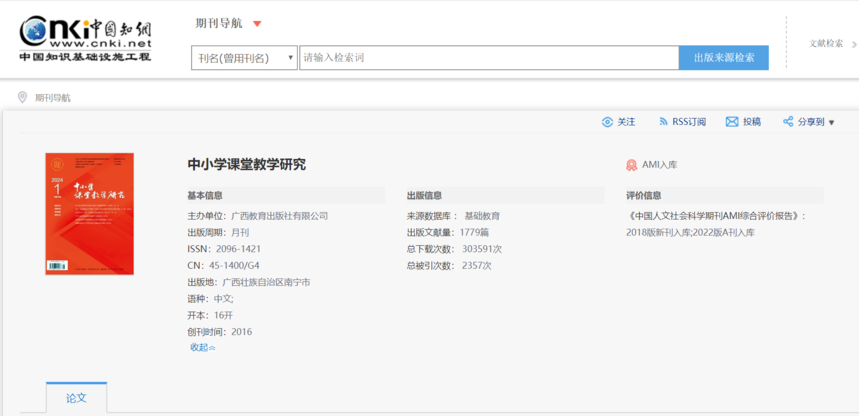Click the location pin icon beside 期刊导航
The height and width of the screenshot is (416, 859).
click(x=22, y=98)
